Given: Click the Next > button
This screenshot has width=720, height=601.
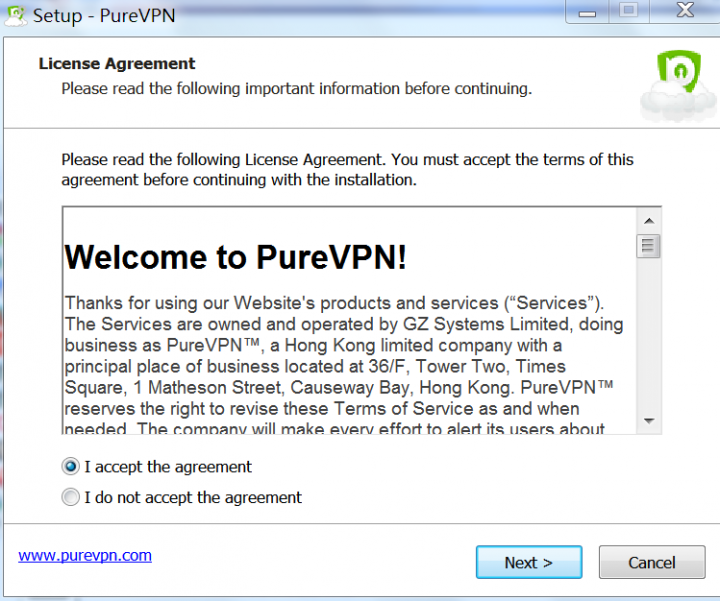Looking at the screenshot, I should tap(529, 562).
